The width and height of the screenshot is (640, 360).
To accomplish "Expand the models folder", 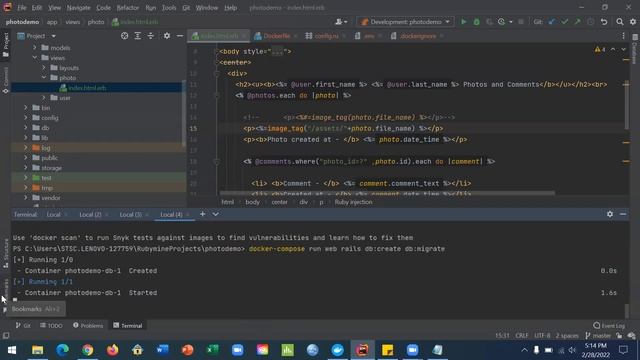I will 35,48.
